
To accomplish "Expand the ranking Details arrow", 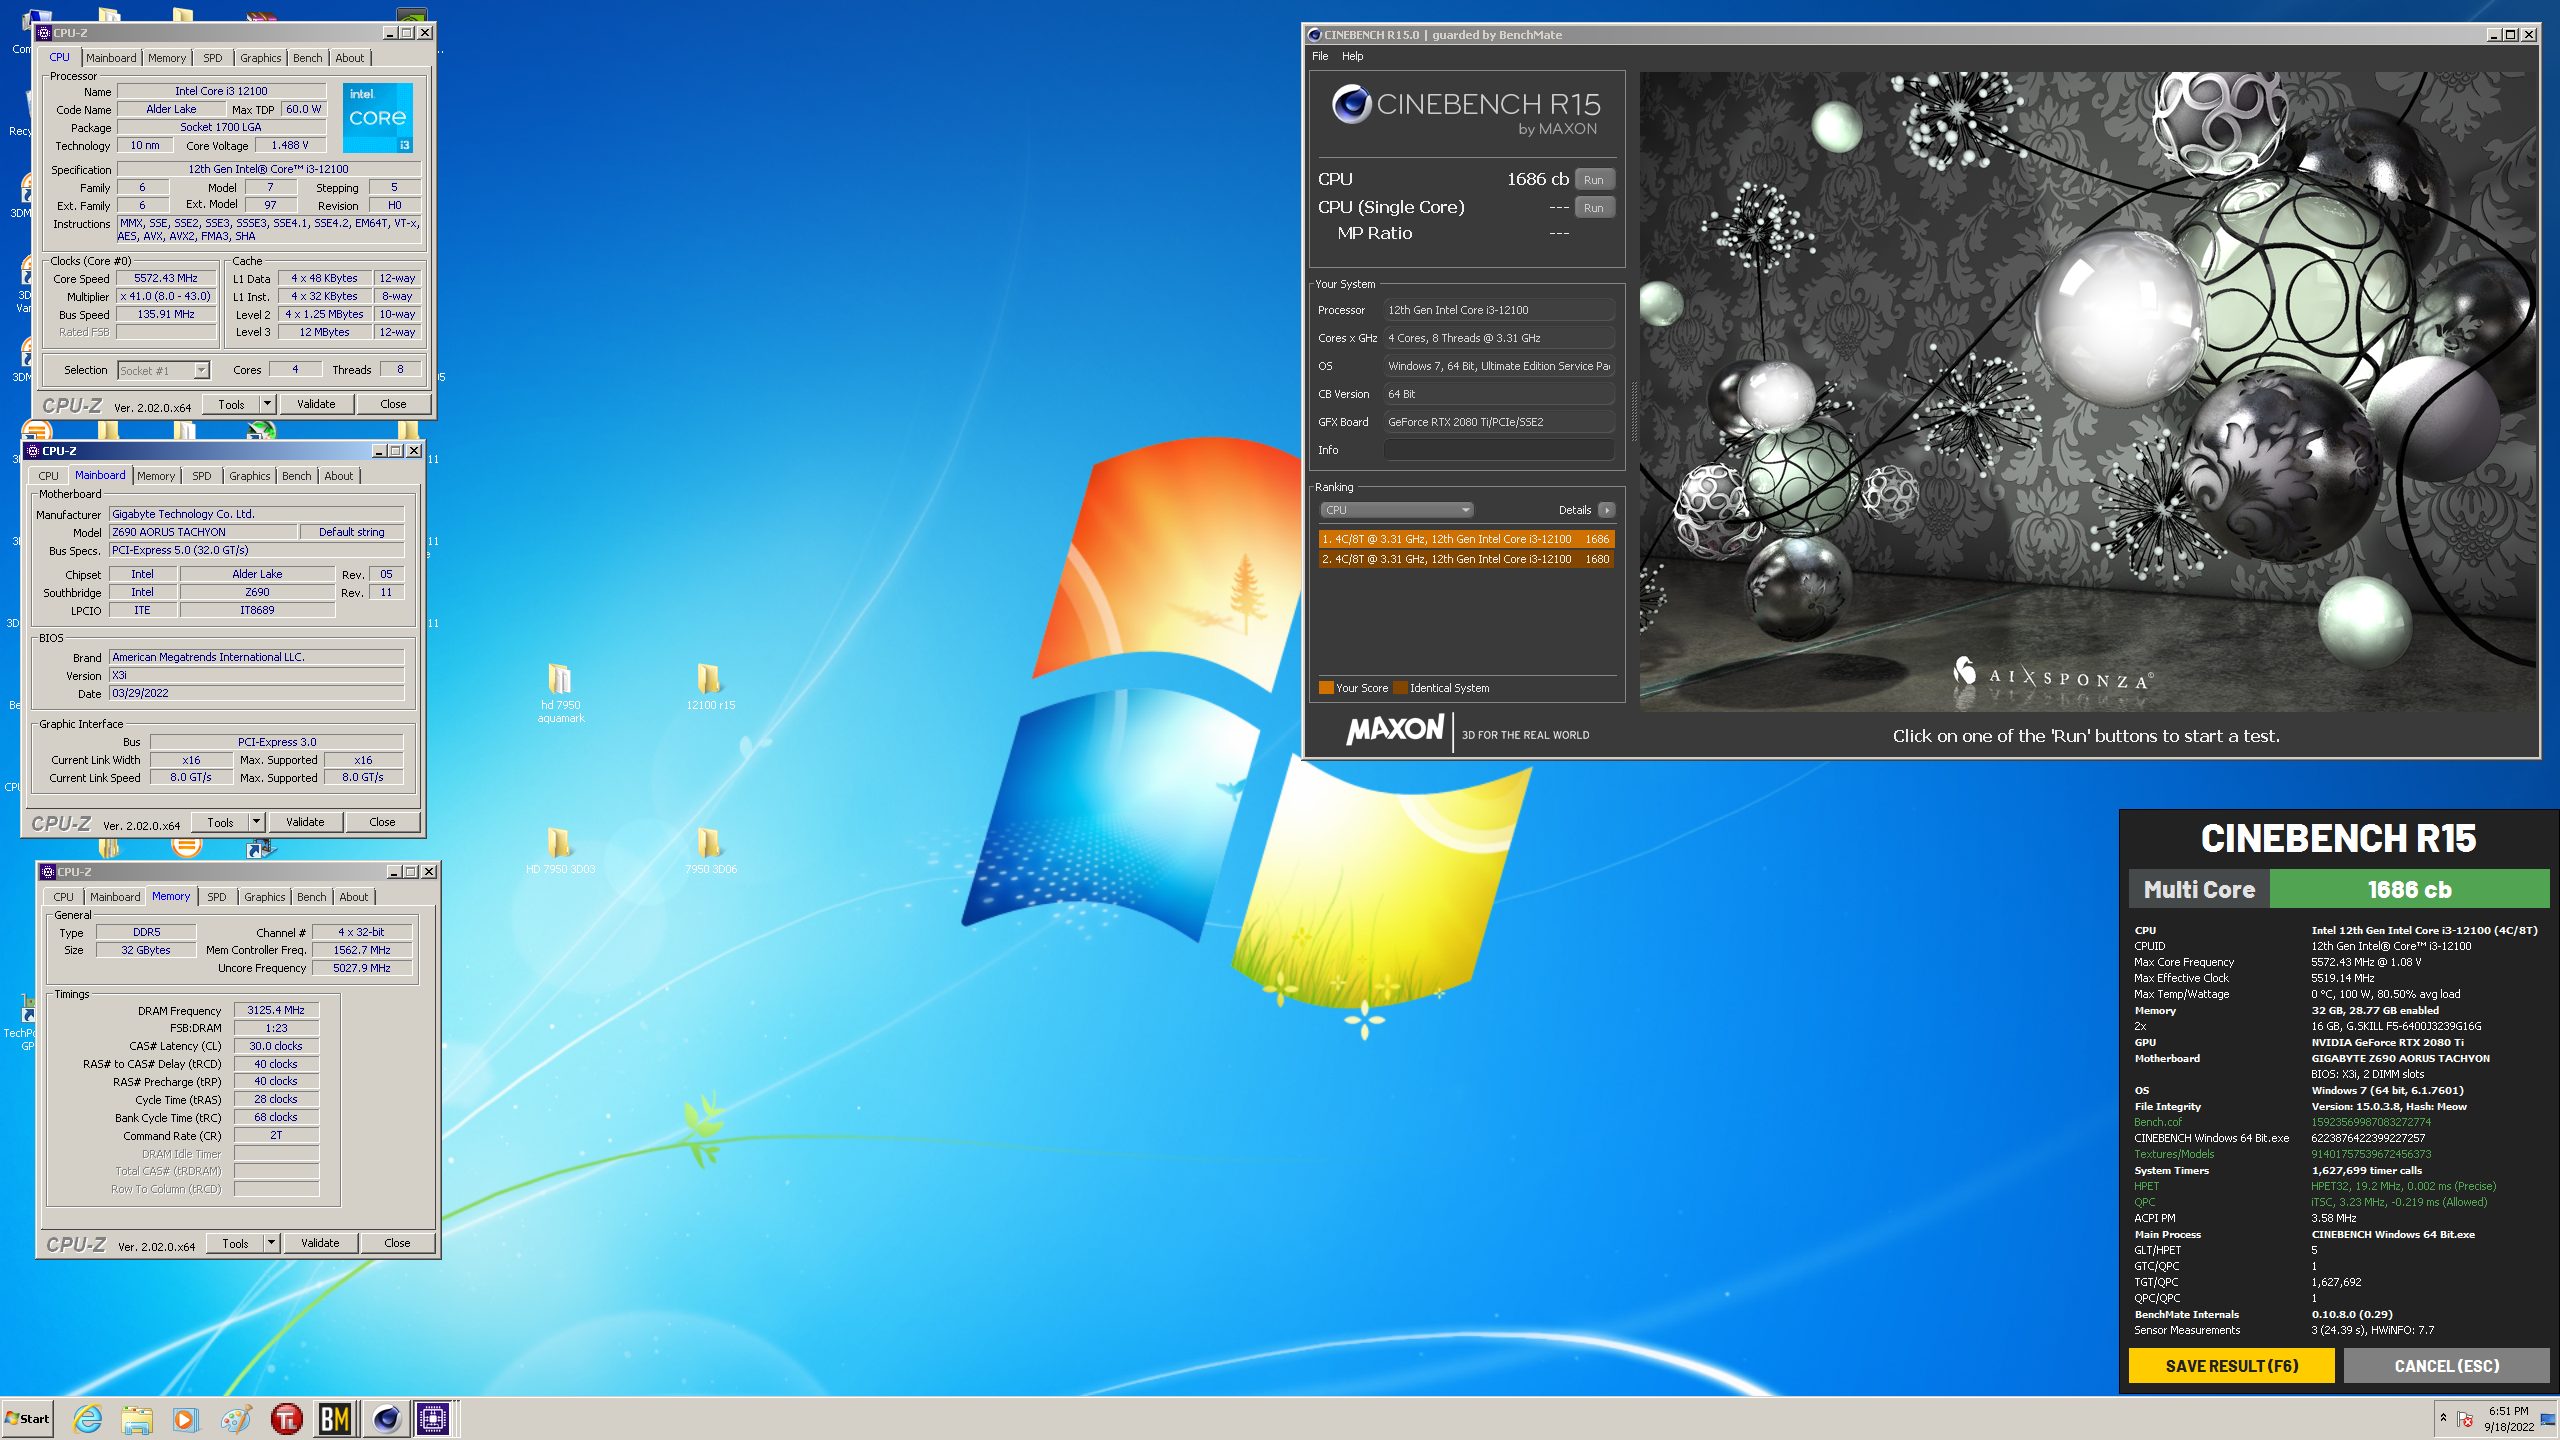I will point(1607,510).
